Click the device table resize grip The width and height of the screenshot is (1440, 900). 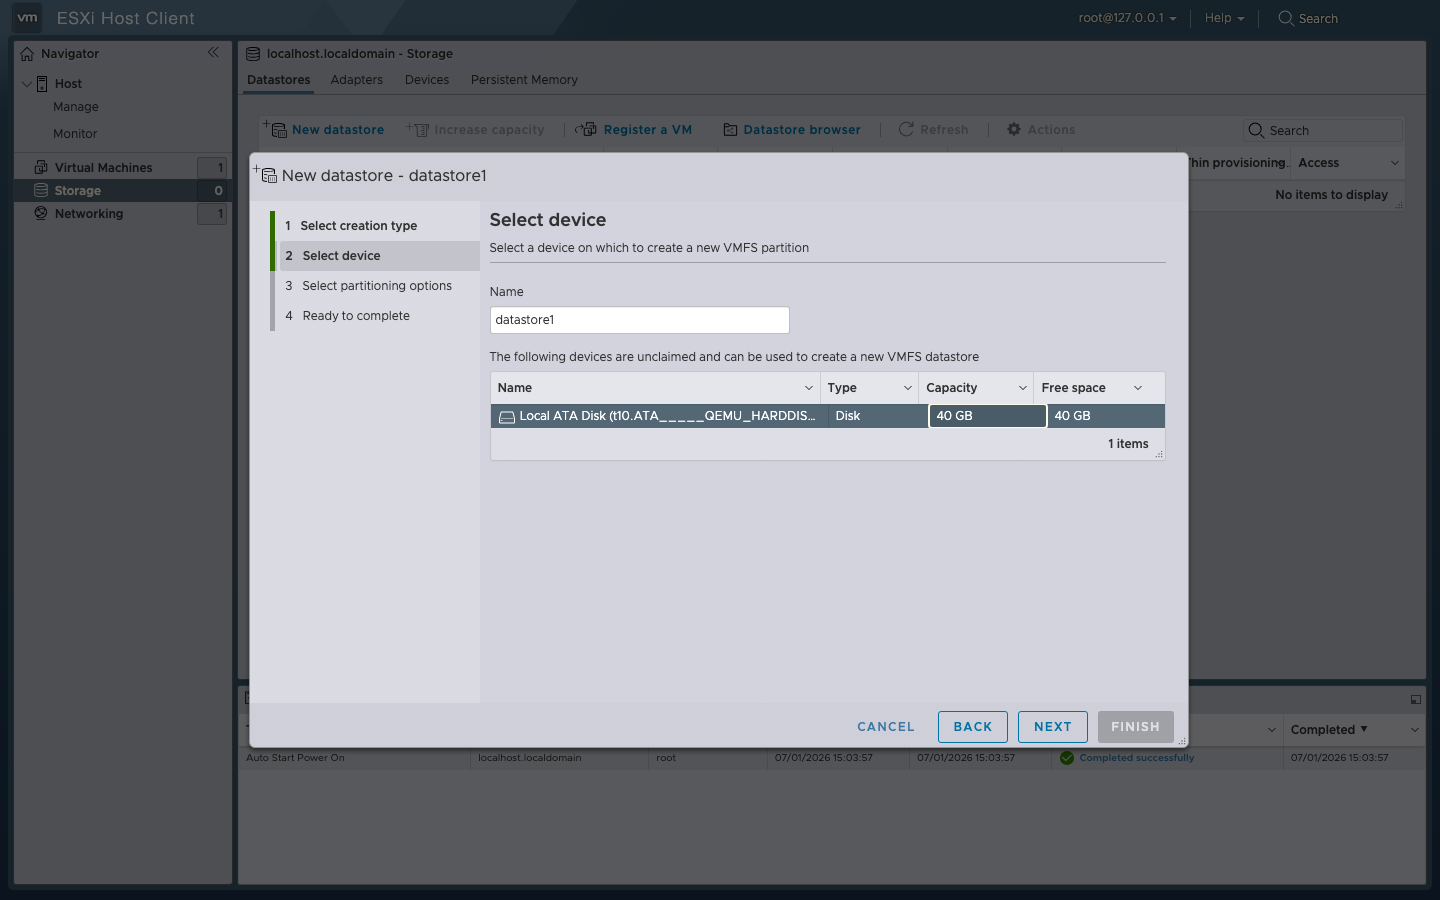(1159, 455)
